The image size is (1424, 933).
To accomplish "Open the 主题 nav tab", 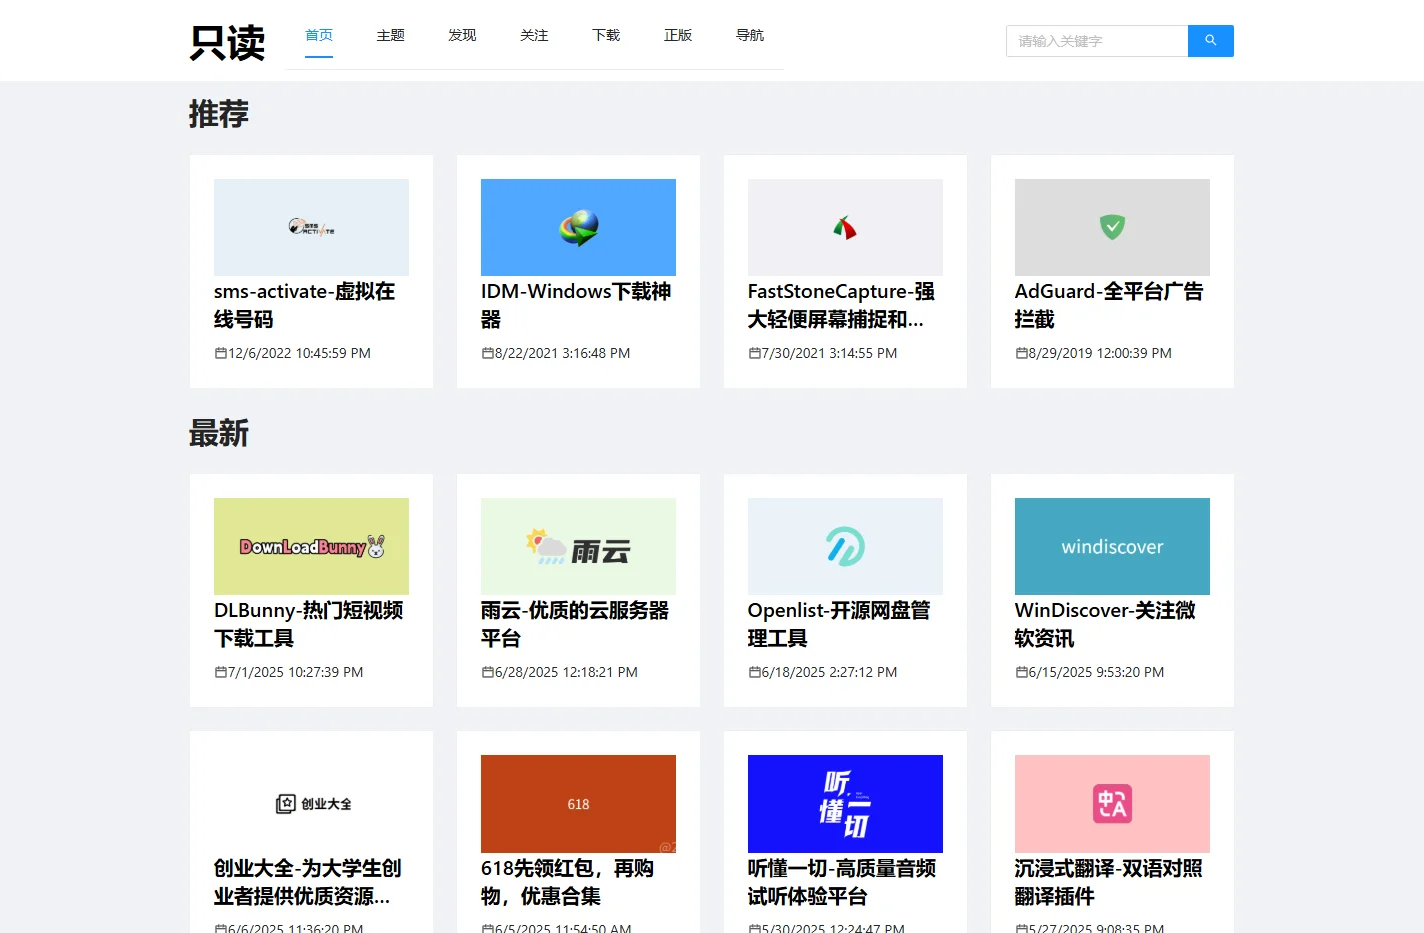I will (391, 35).
